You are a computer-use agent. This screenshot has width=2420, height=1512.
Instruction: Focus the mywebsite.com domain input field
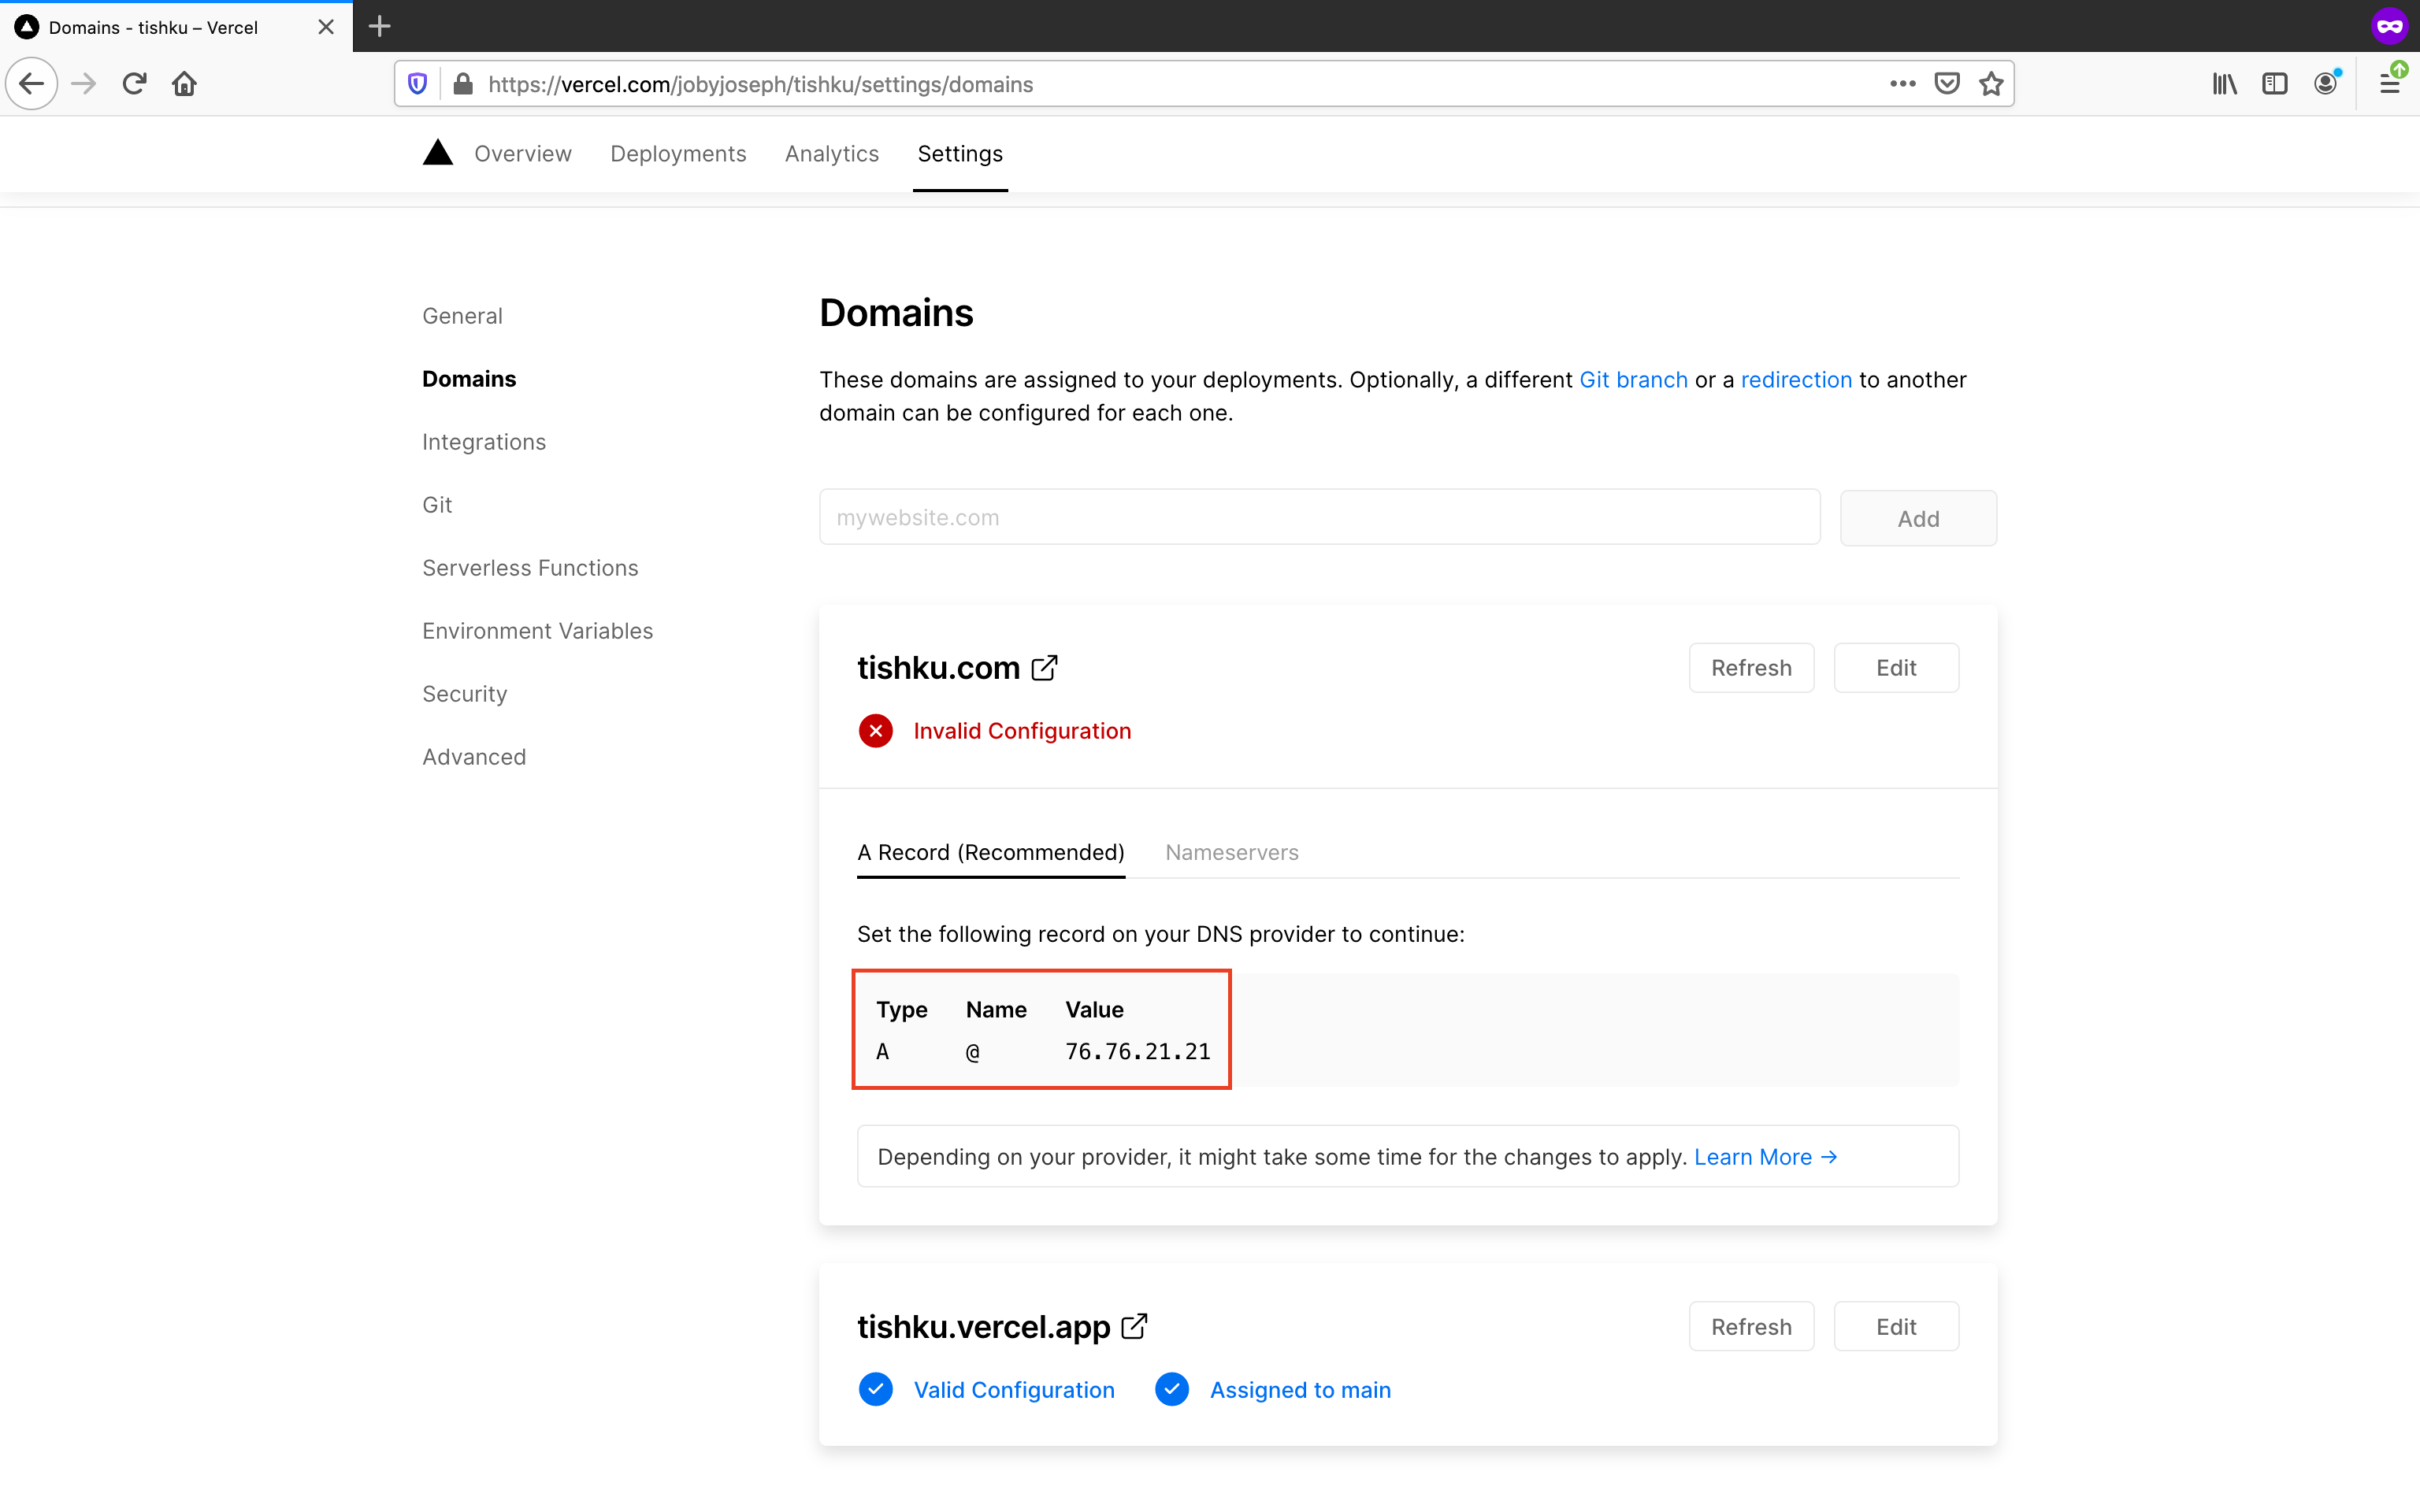click(x=1318, y=518)
